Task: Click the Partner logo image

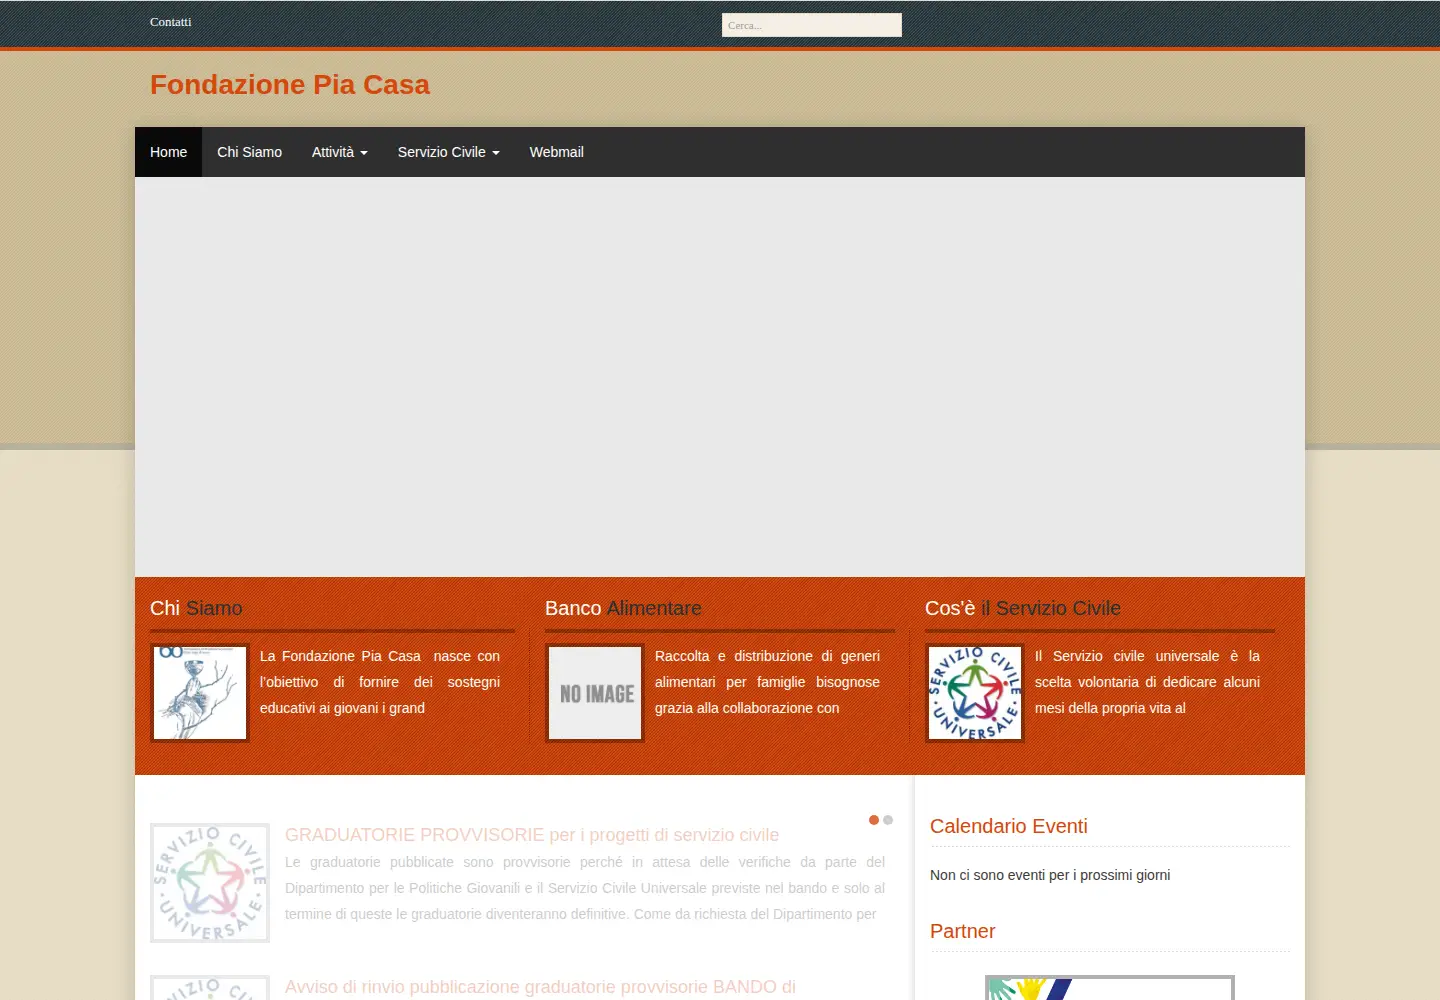Action: tap(1110, 988)
